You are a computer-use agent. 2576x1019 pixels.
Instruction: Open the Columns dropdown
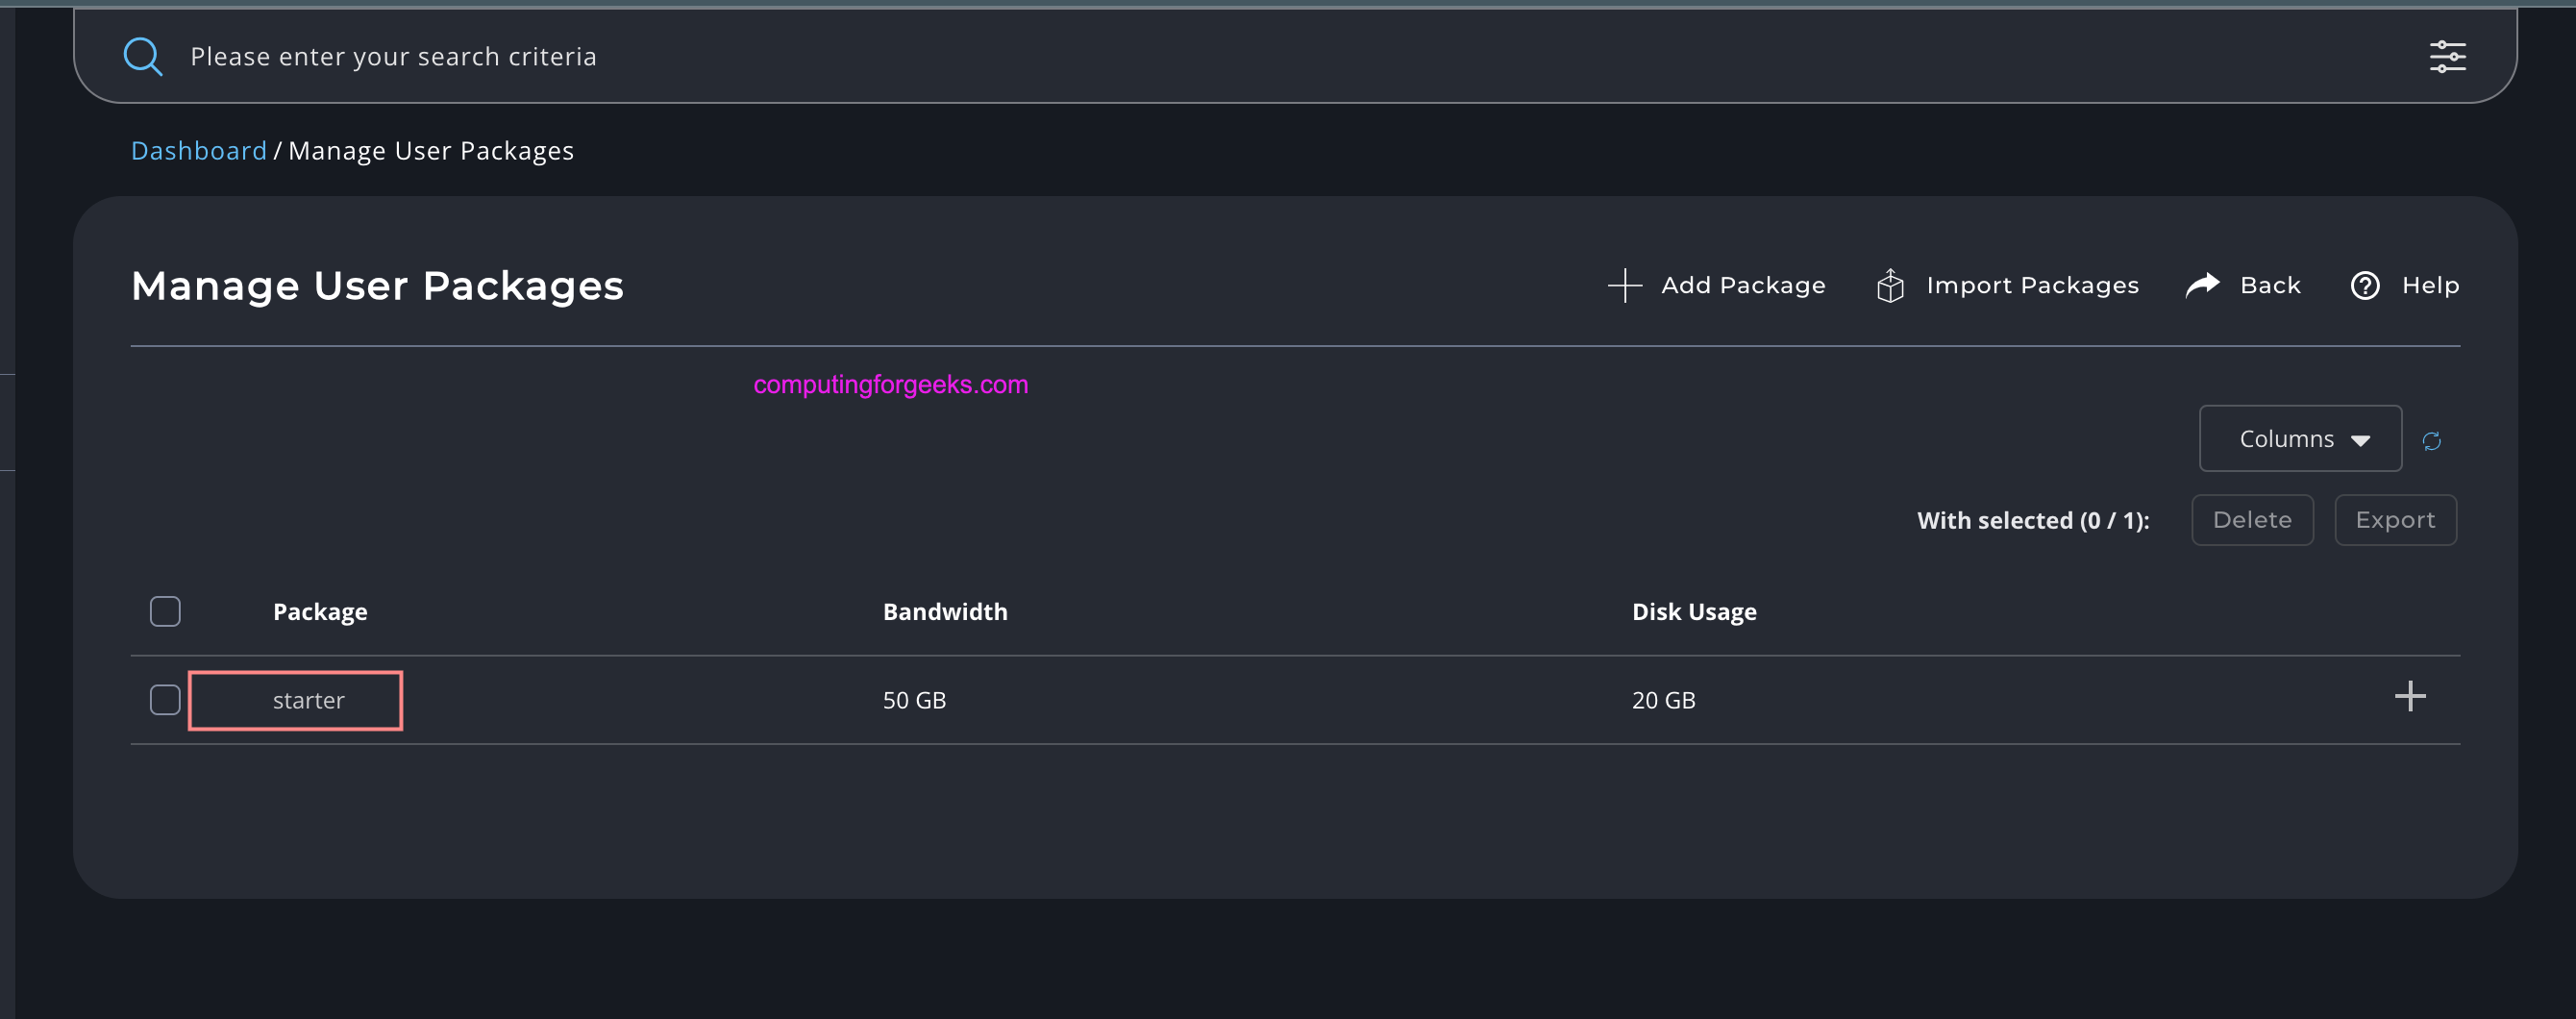point(2300,438)
